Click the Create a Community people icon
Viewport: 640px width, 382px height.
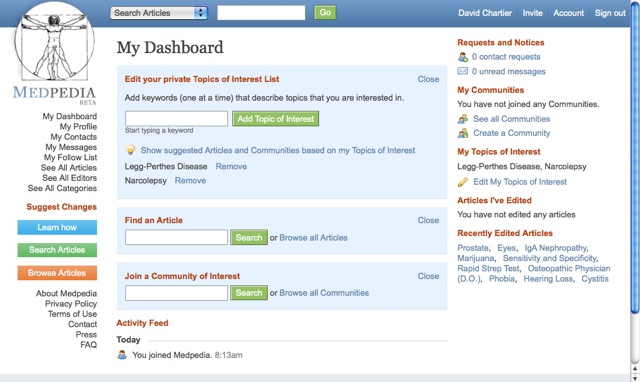pyautogui.click(x=463, y=133)
